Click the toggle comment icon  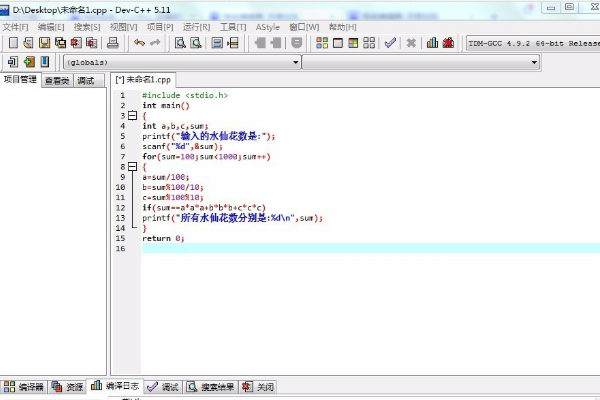coord(297,42)
